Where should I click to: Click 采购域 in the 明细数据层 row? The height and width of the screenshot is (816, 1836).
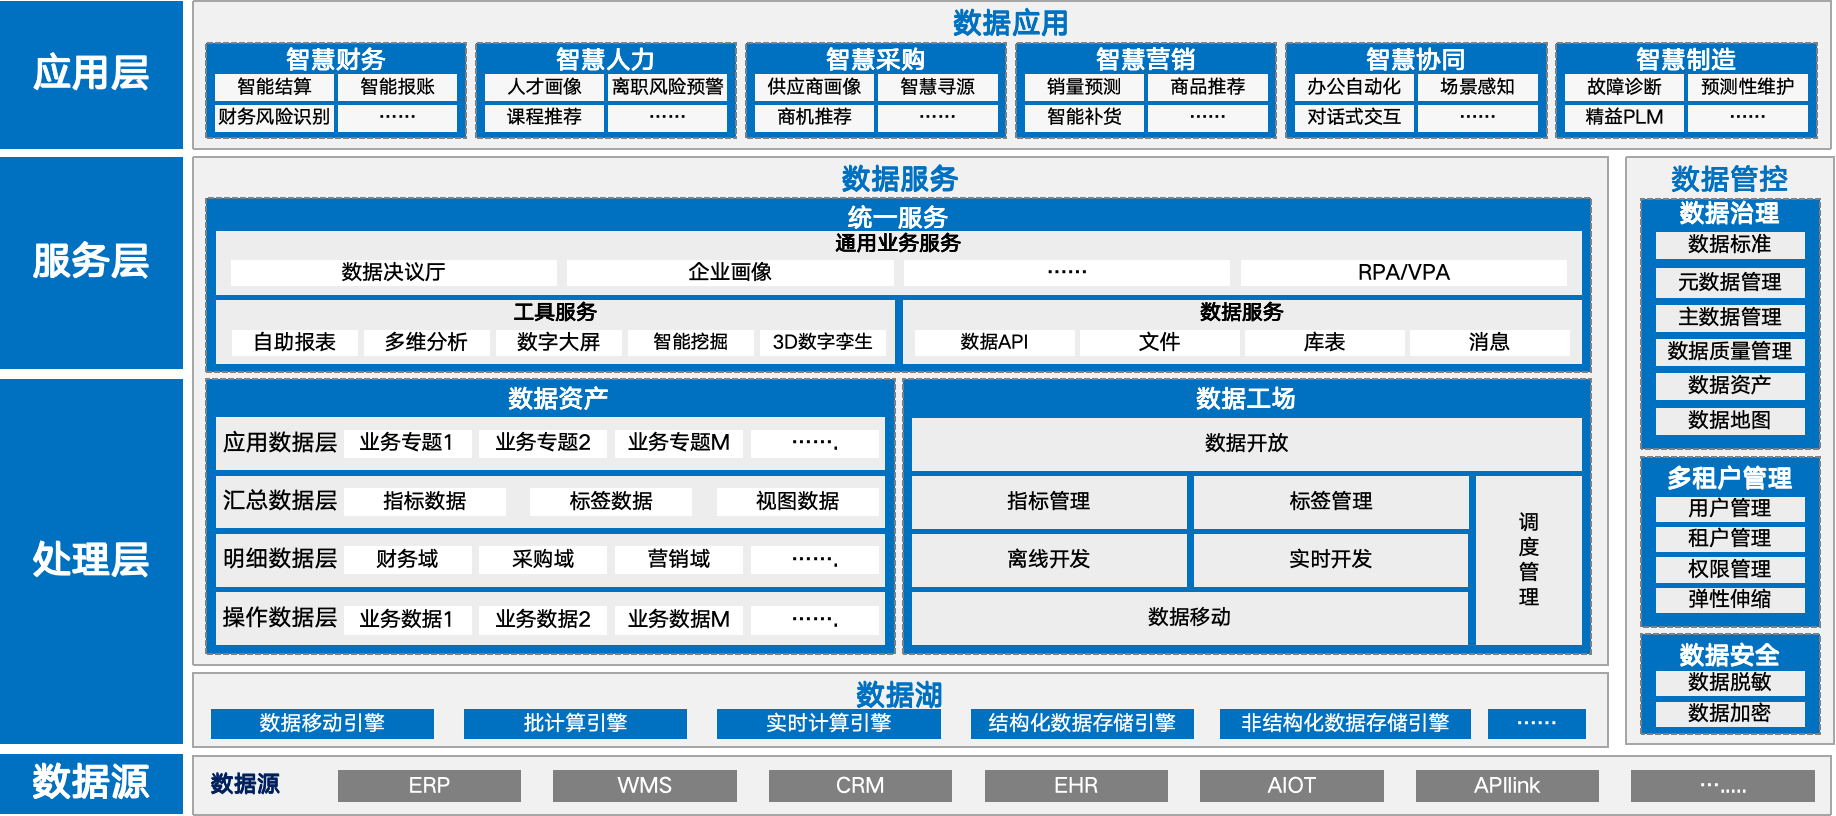pos(542,559)
